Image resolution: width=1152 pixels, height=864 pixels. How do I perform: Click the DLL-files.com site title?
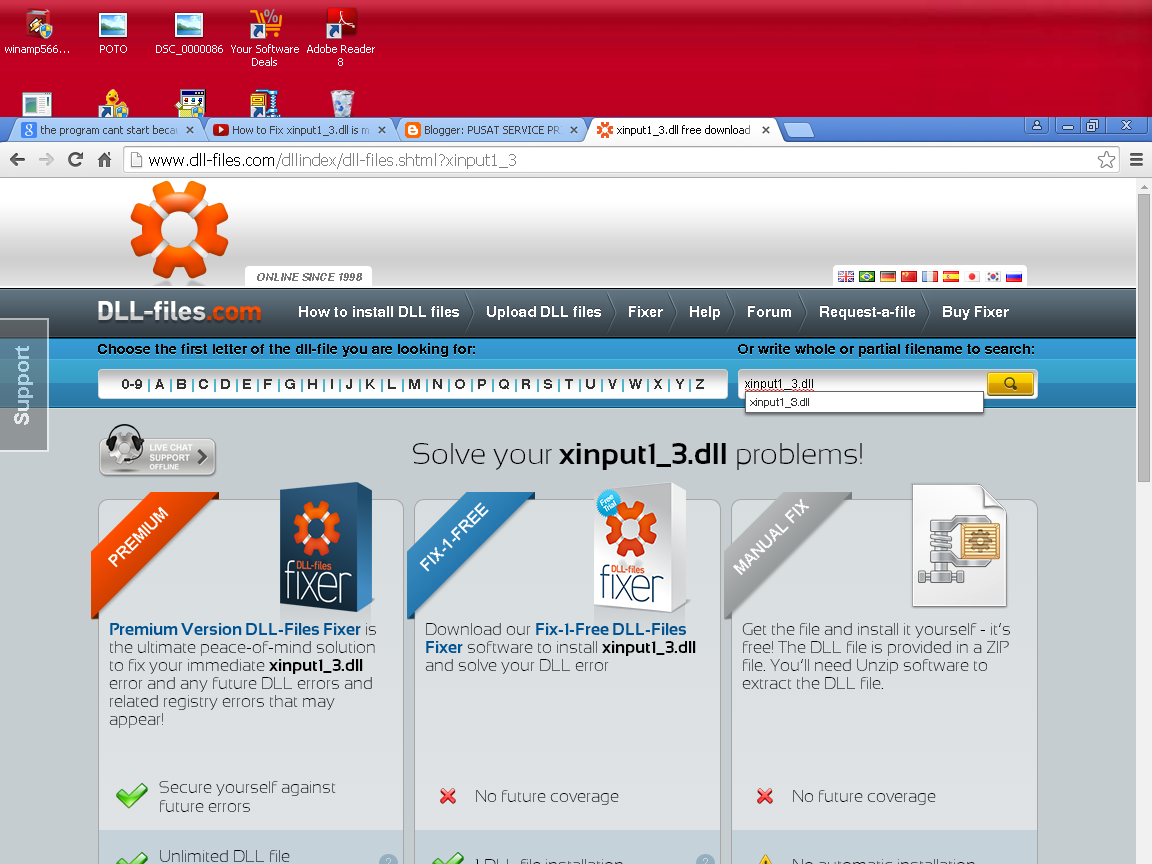click(179, 312)
